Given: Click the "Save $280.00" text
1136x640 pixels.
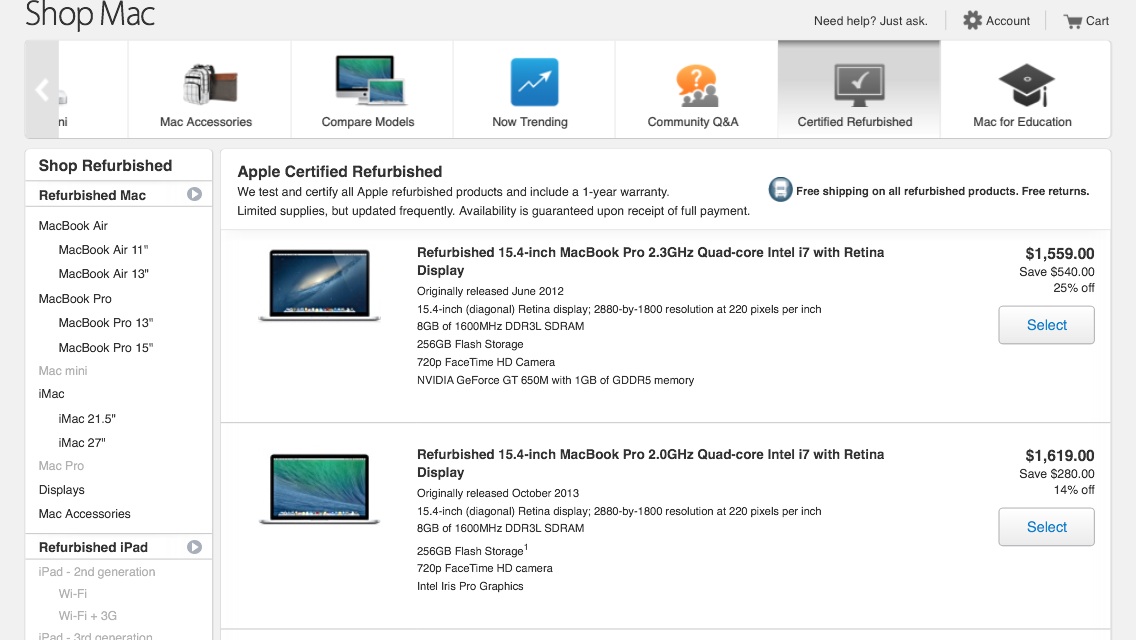Looking at the screenshot, I should (1056, 474).
